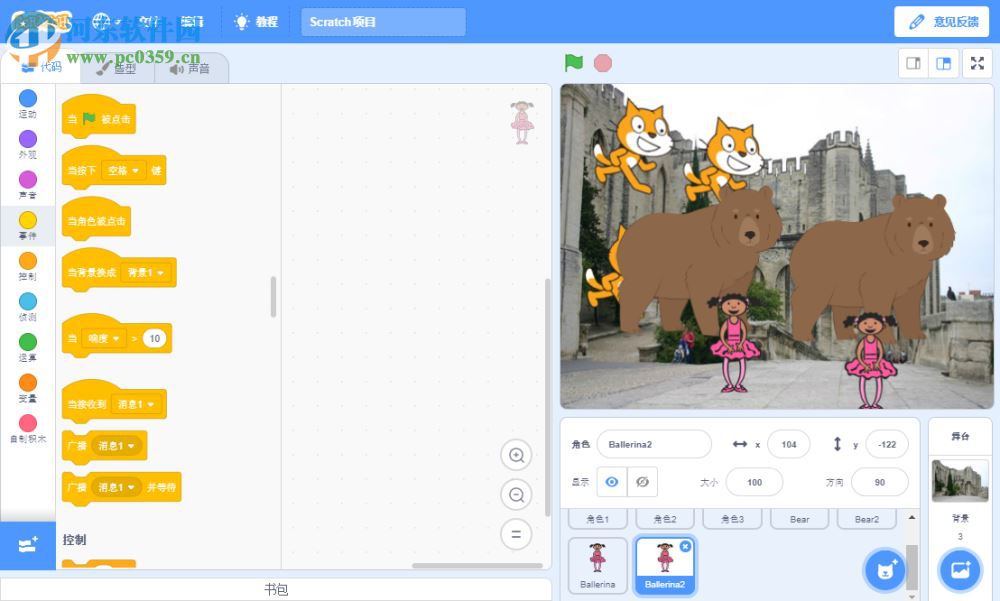This screenshot has width=1000, height=601.
Task: Click the 意见反馈 feedback button
Action: pos(941,20)
